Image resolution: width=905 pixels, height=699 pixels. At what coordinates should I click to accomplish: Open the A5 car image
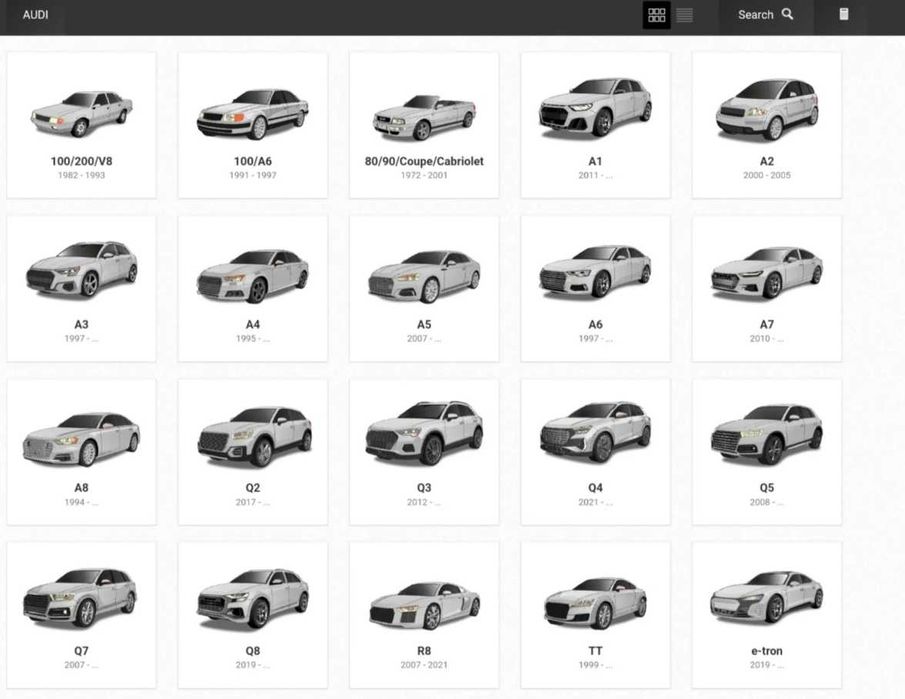coord(424,276)
